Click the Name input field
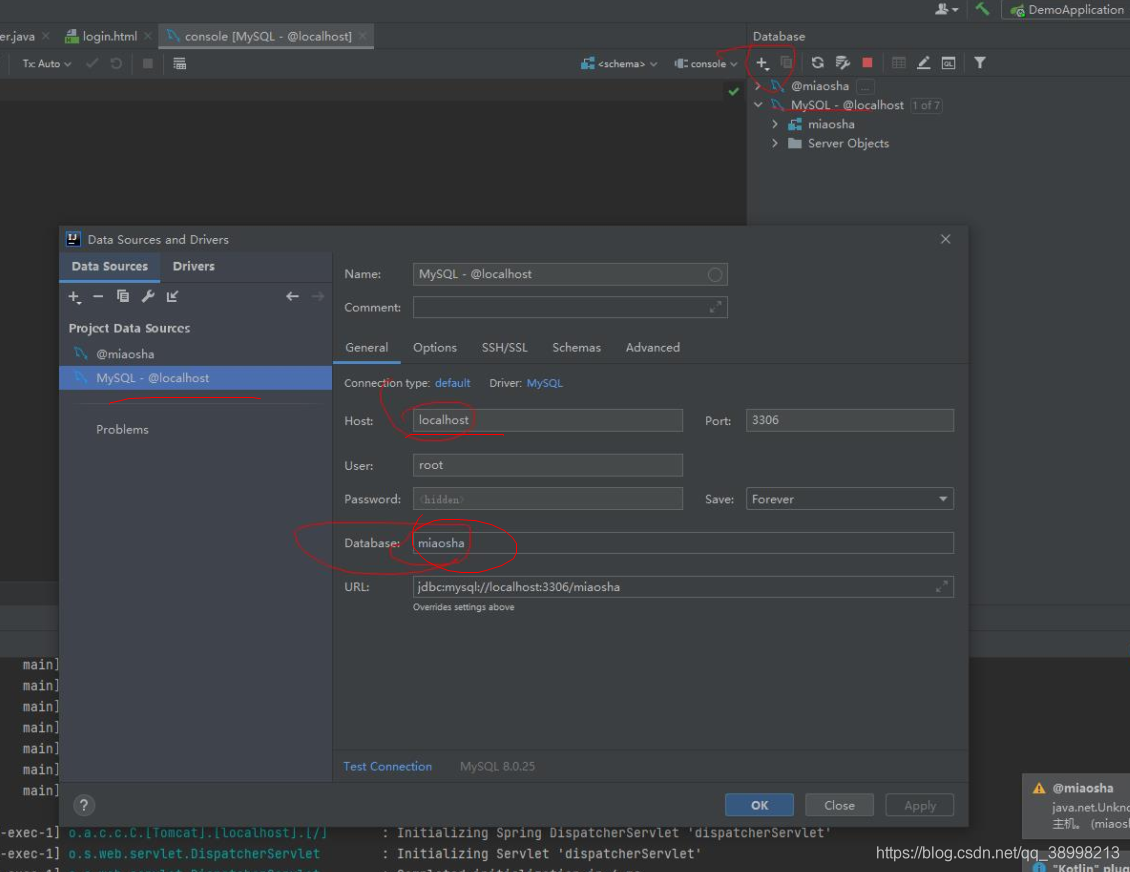The height and width of the screenshot is (872, 1130). [570, 275]
